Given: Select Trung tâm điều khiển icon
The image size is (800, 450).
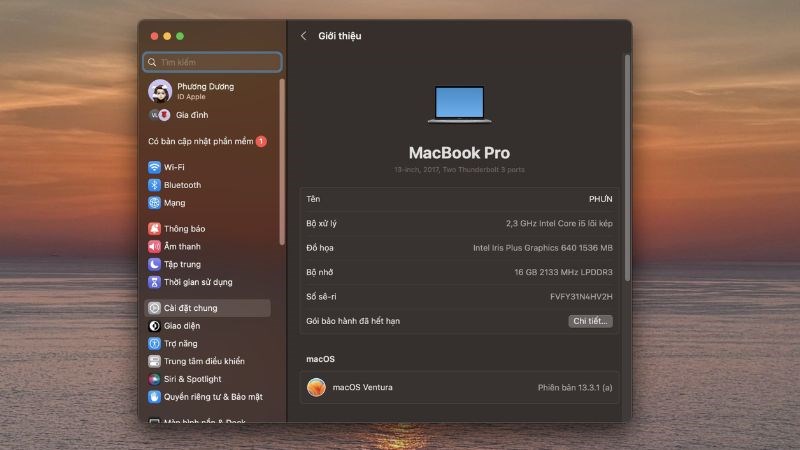Looking at the screenshot, I should [154, 361].
